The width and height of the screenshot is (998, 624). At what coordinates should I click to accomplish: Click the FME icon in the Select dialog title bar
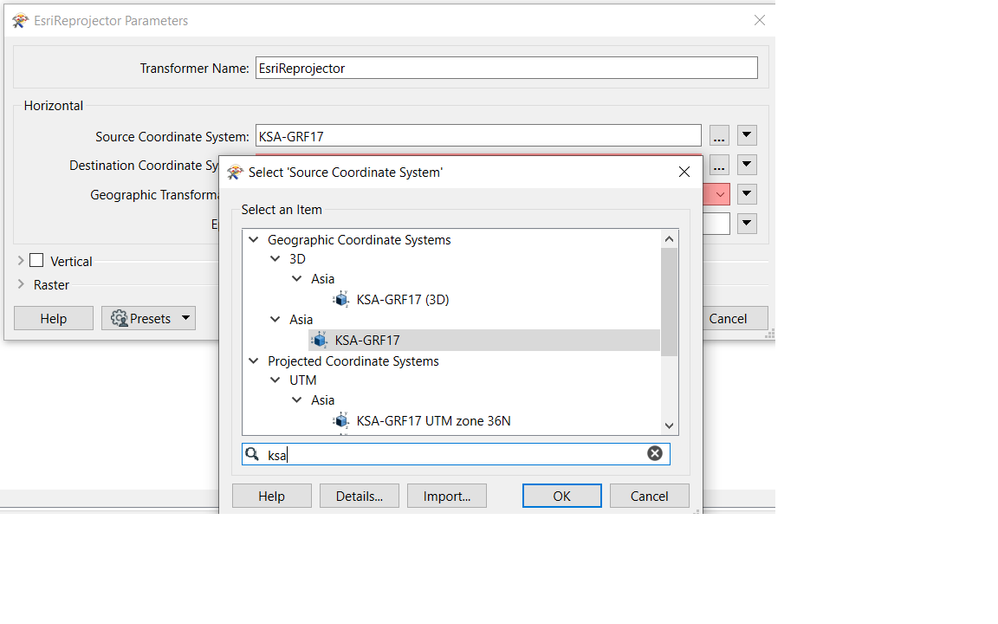235,172
